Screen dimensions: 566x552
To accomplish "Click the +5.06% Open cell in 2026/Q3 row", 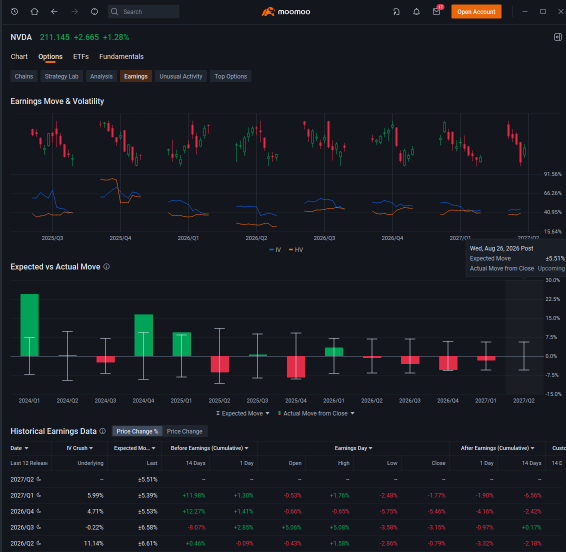I will [x=291, y=527].
